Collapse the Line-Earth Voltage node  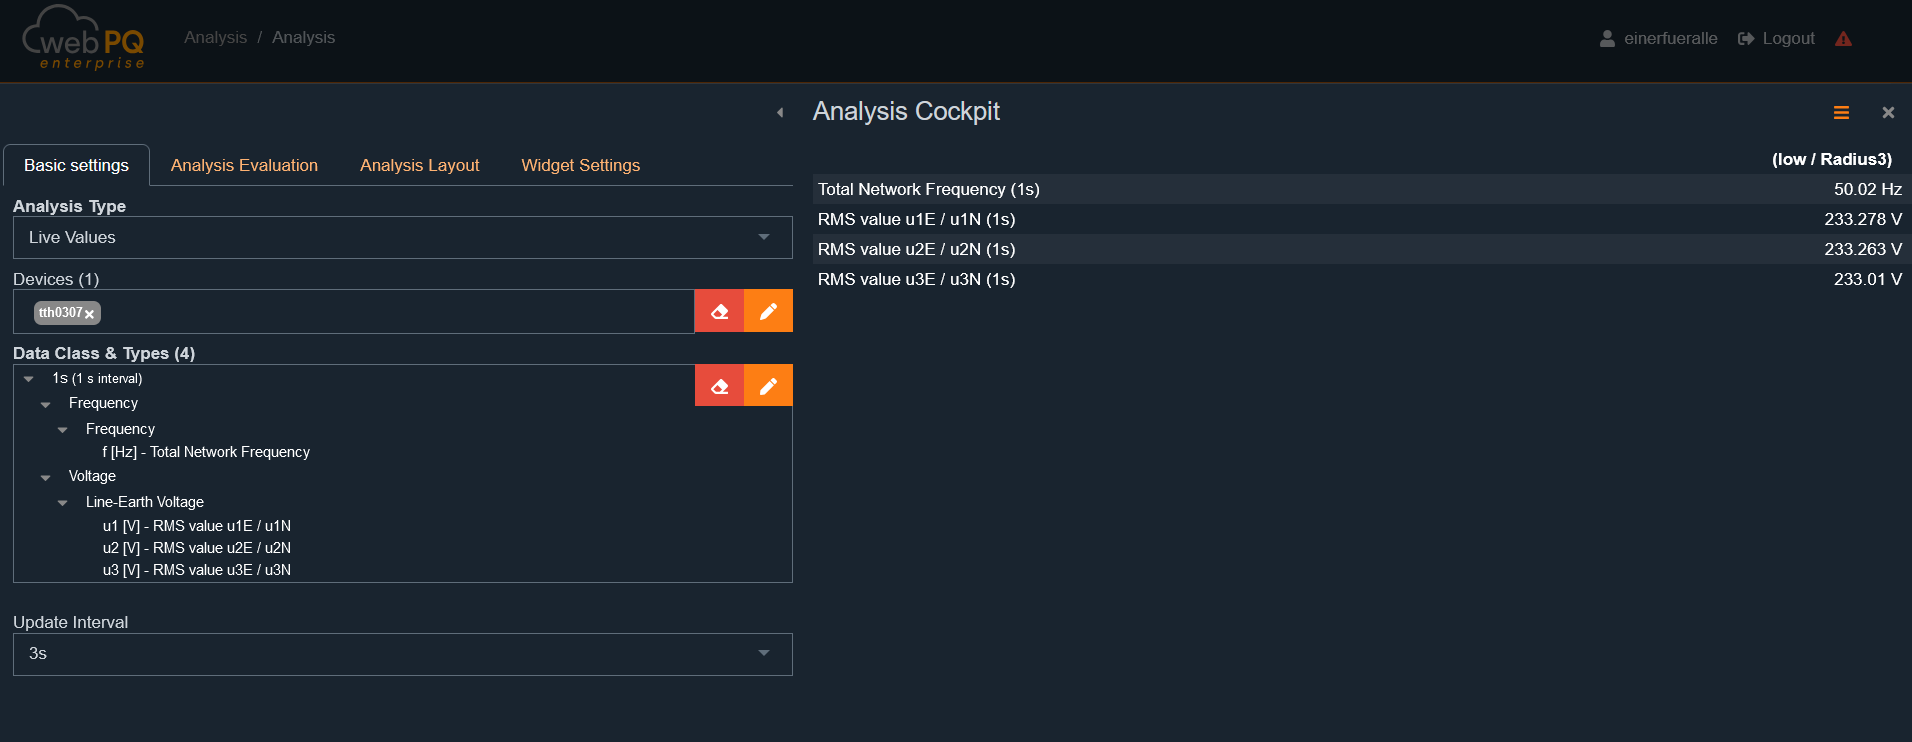coord(63,503)
